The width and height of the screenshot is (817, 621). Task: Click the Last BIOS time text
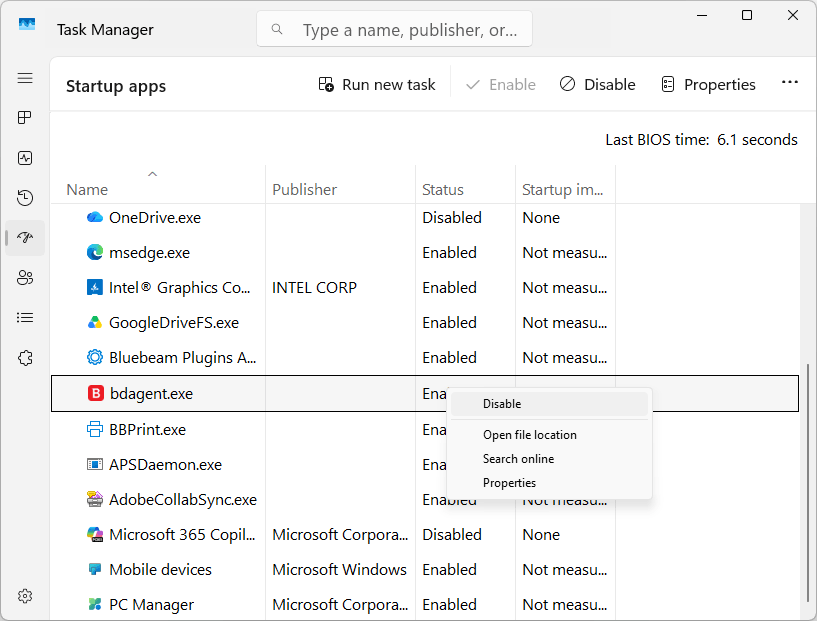701,140
